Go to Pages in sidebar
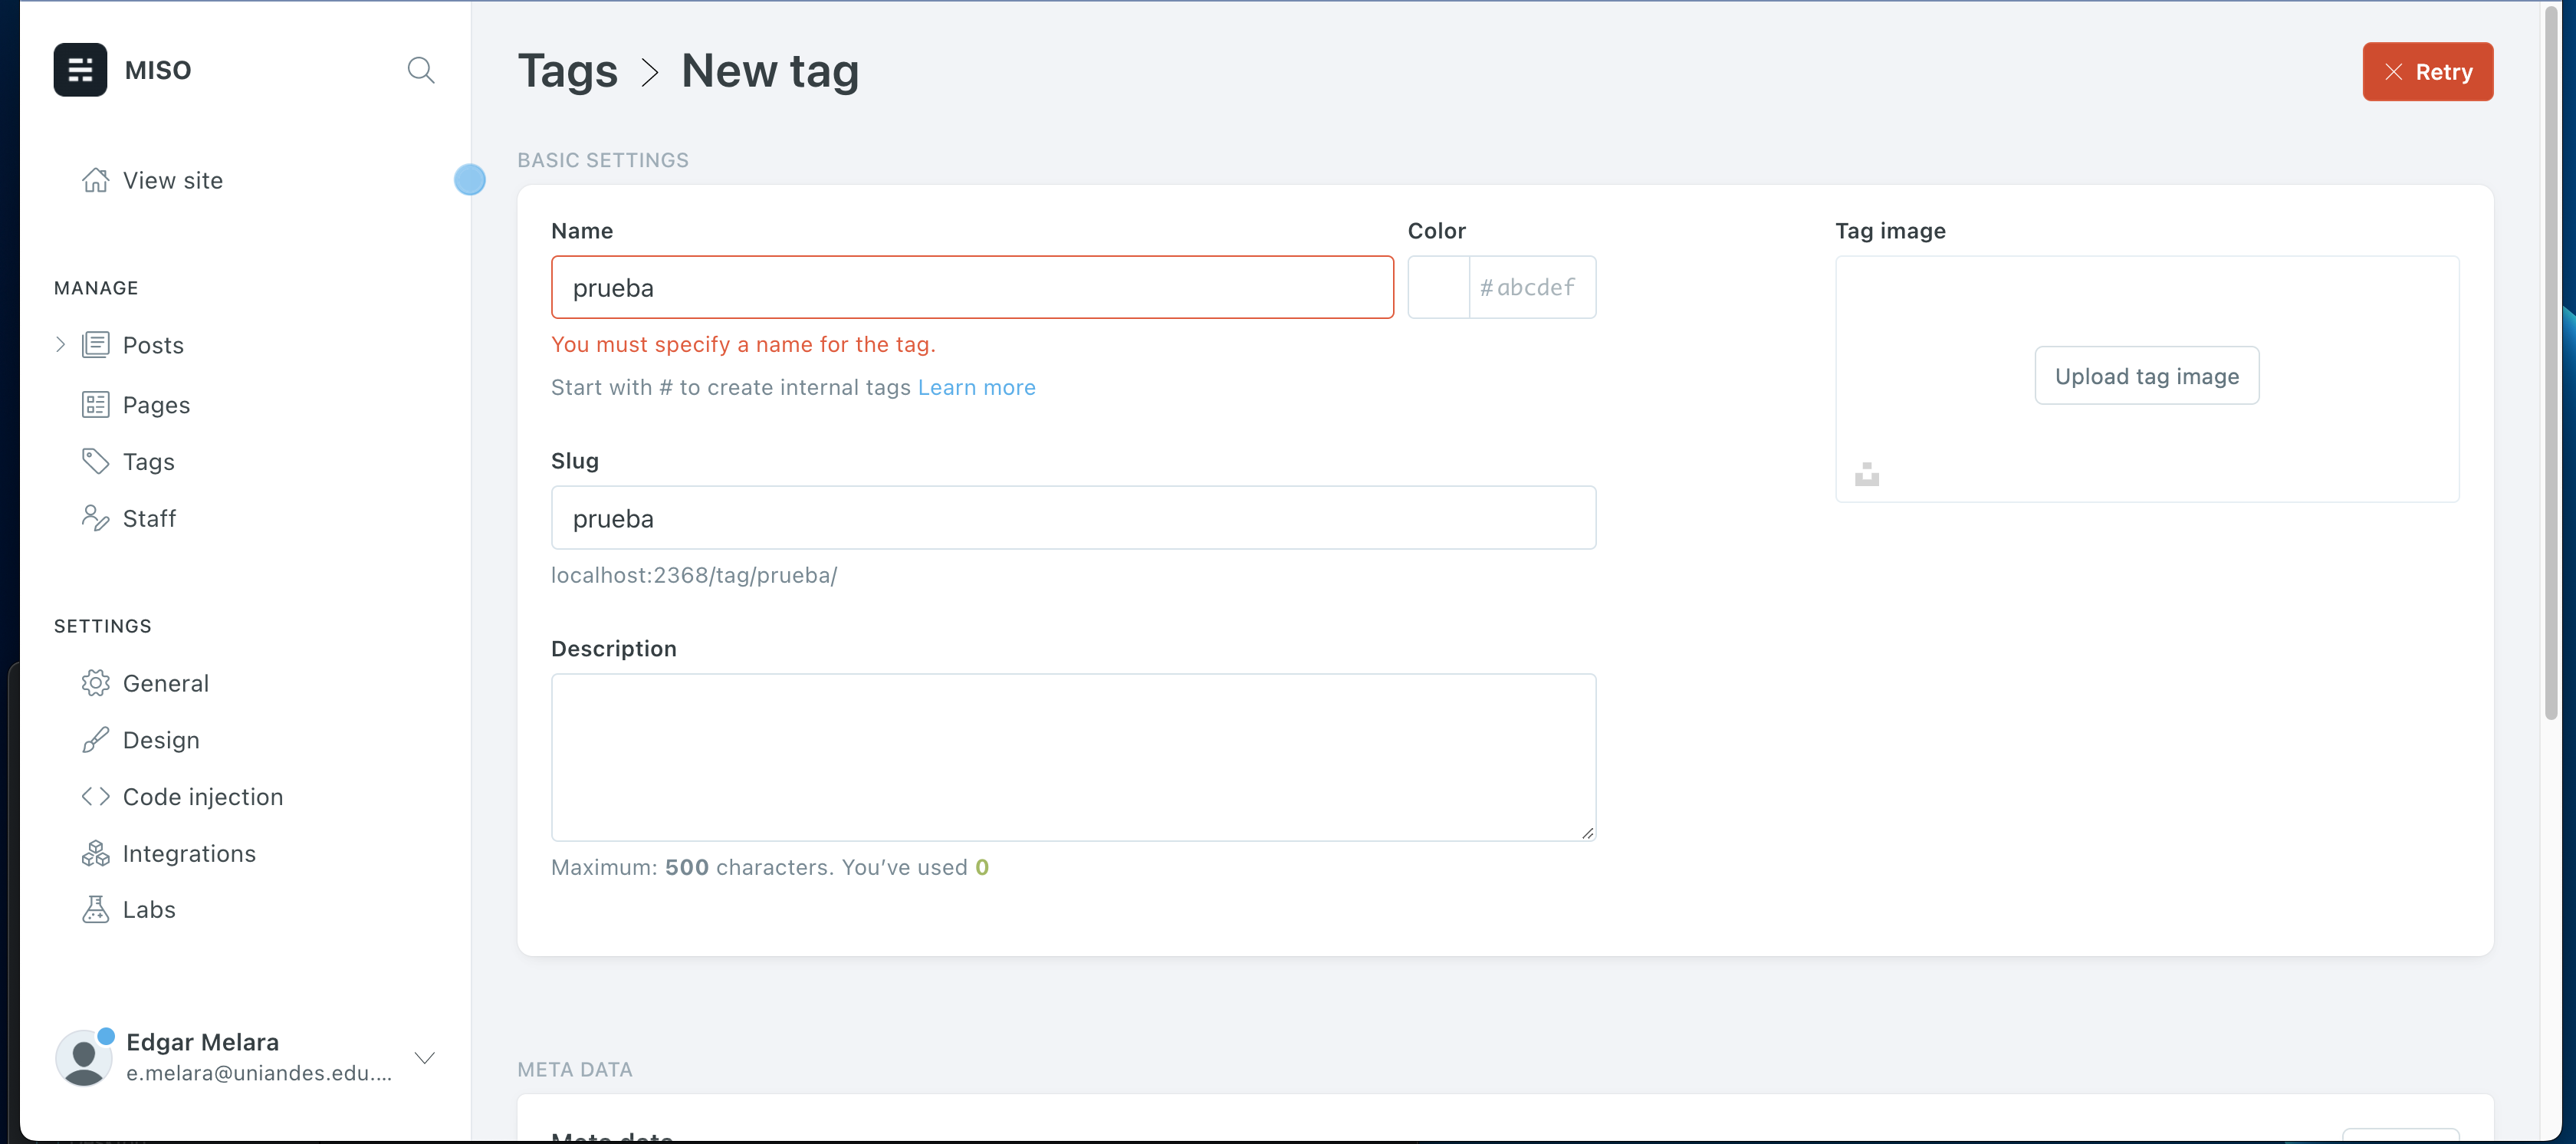The height and width of the screenshot is (1144, 2576). coord(156,405)
